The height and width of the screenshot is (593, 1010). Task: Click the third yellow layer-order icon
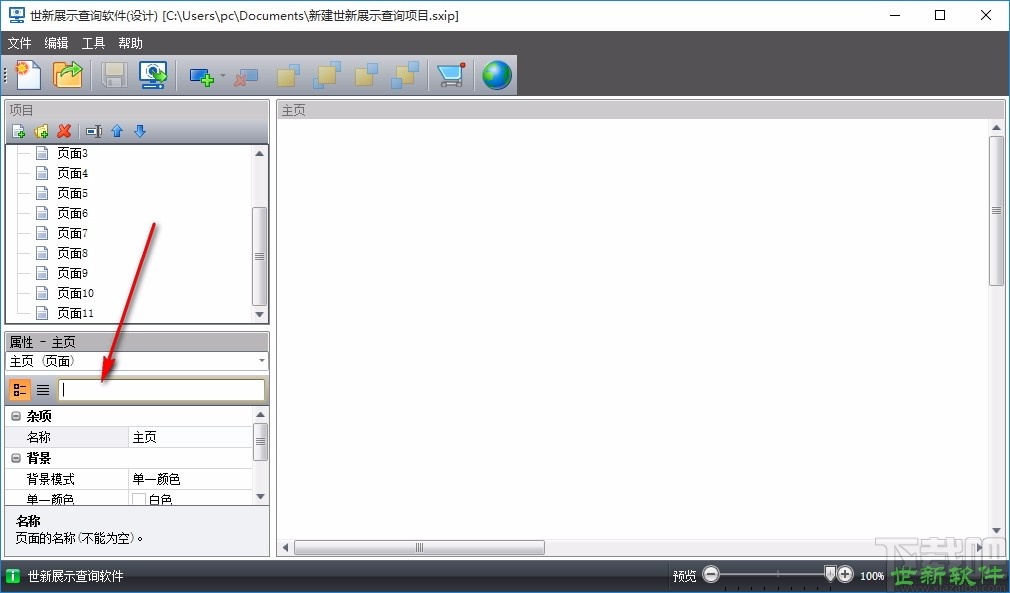(366, 75)
